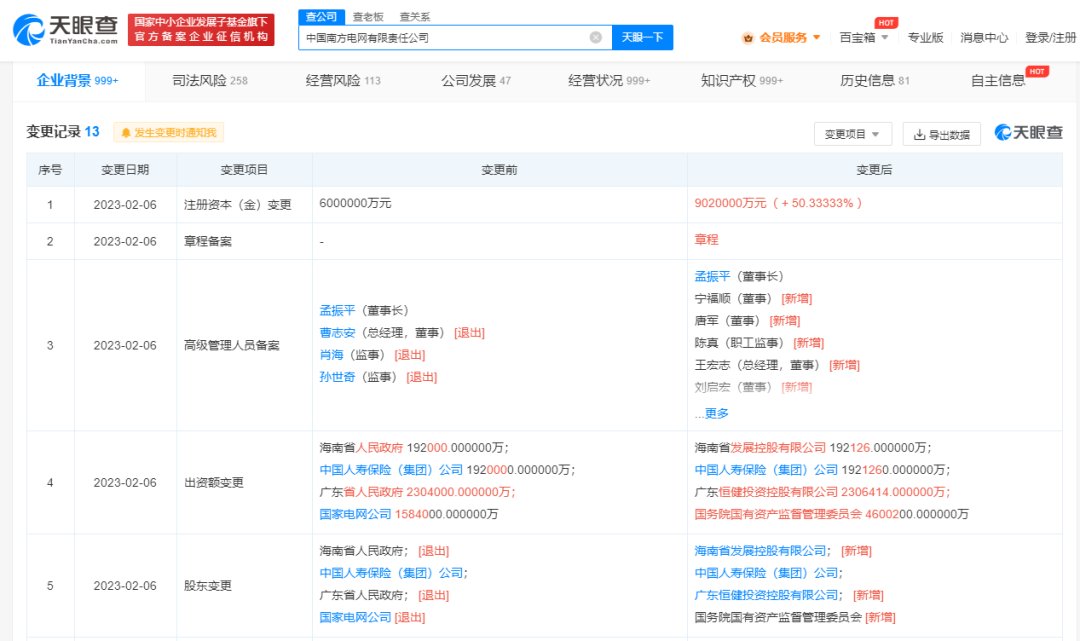Open 登录/注册 page
Screen dimensions: 1080x641
pos(1050,37)
